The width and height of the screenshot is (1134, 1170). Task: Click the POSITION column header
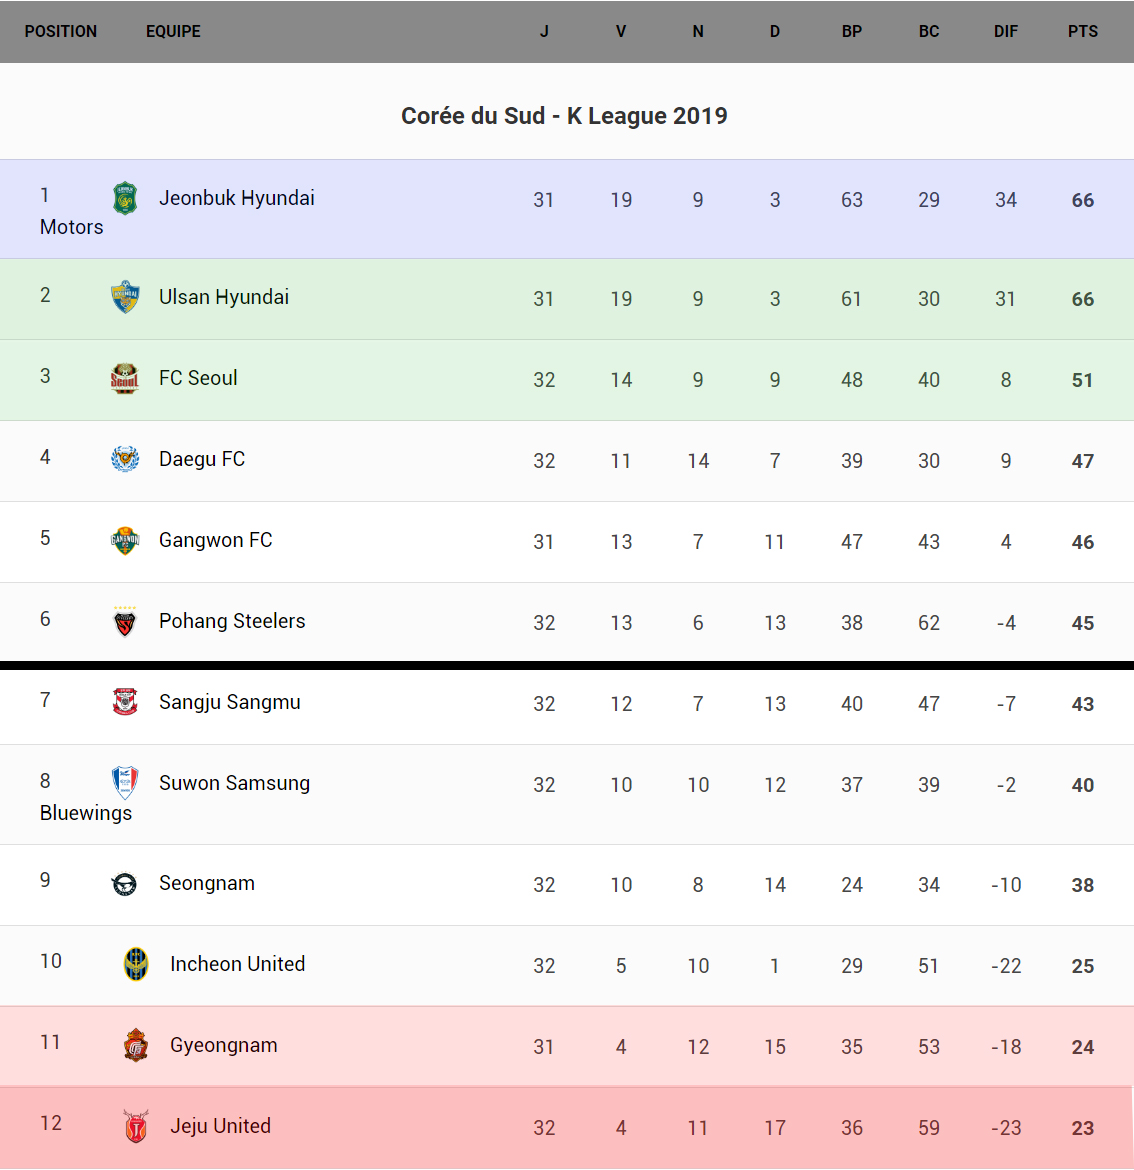(x=61, y=31)
